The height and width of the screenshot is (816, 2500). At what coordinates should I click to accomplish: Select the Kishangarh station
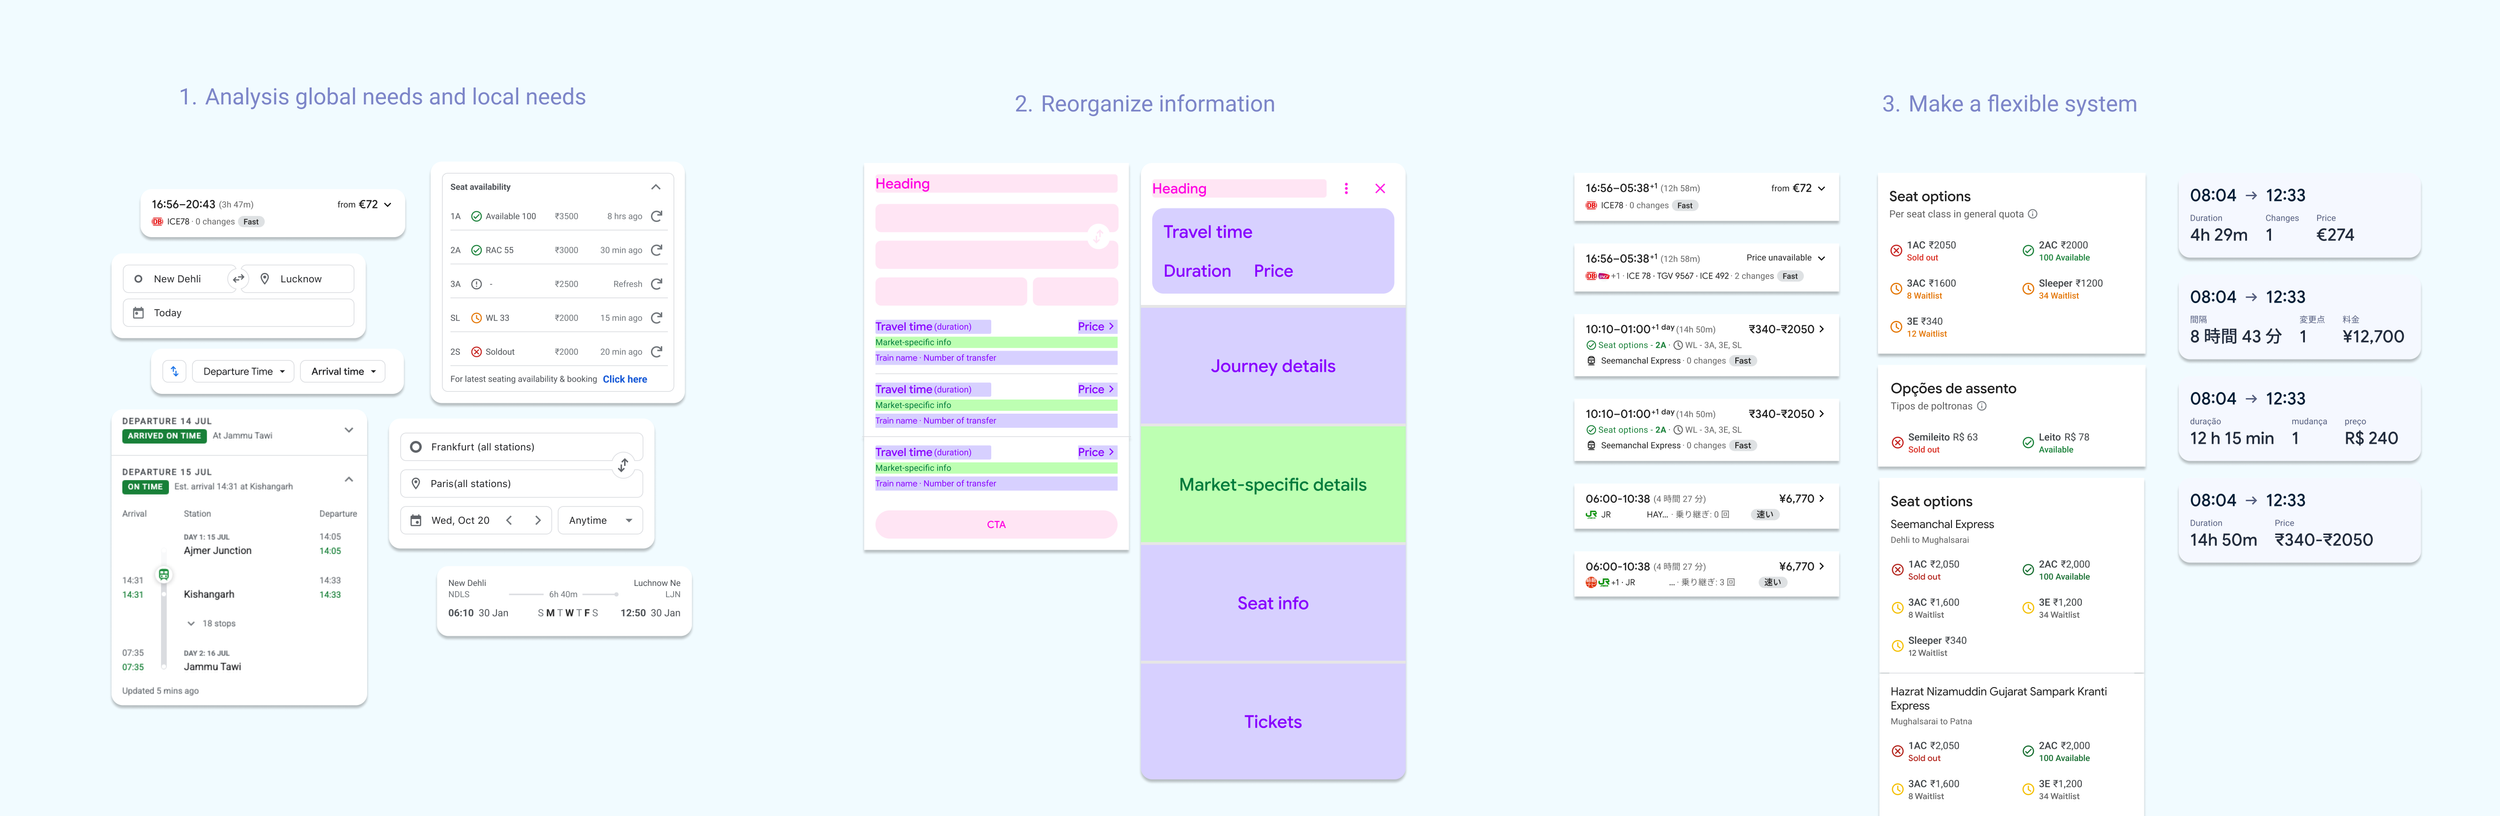209,594
